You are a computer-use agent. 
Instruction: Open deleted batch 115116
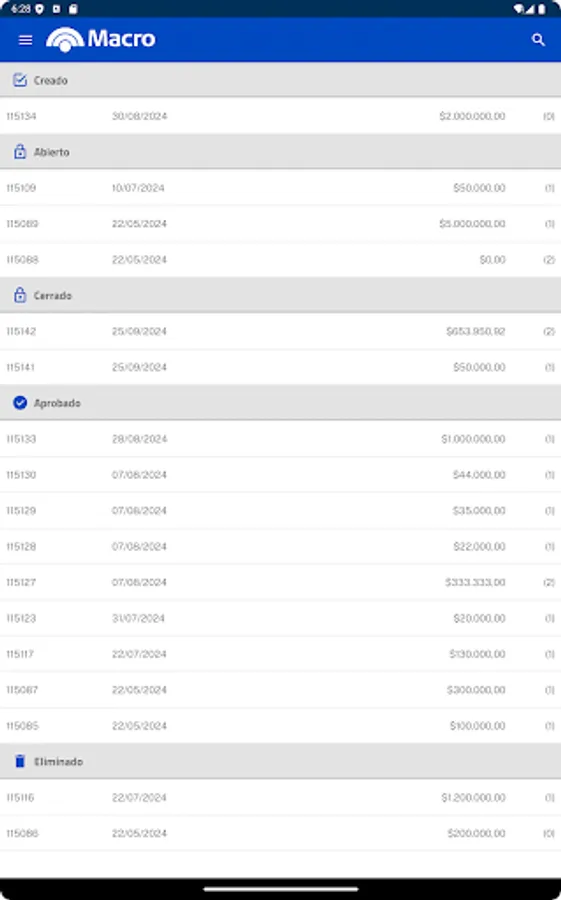pyautogui.click(x=280, y=797)
